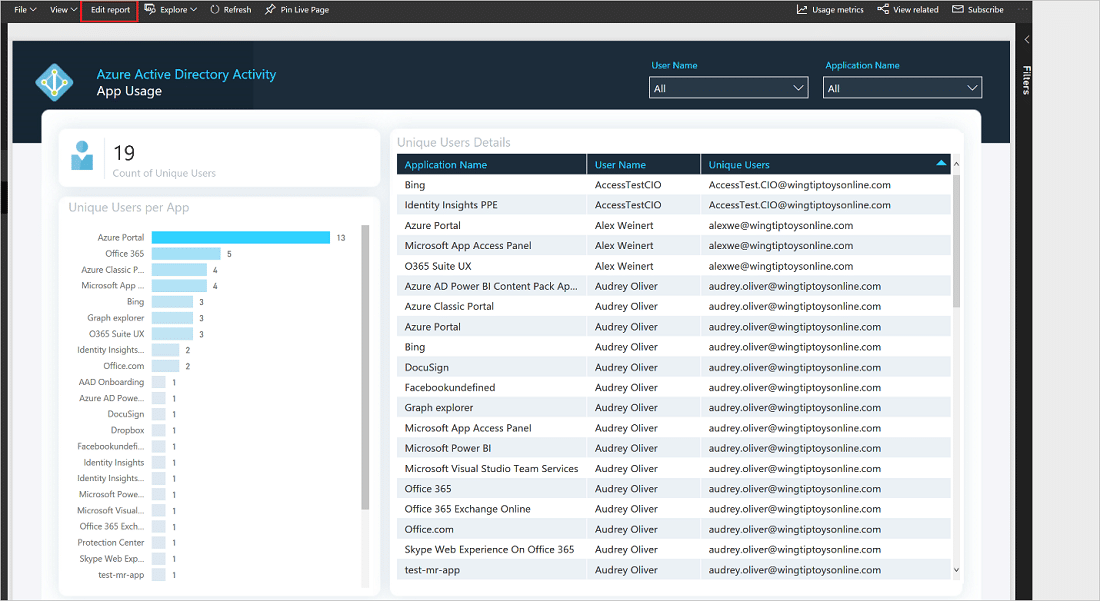Viewport: 1100px width, 601px height.
Task: Click the unique users person icon
Action: click(x=82, y=156)
